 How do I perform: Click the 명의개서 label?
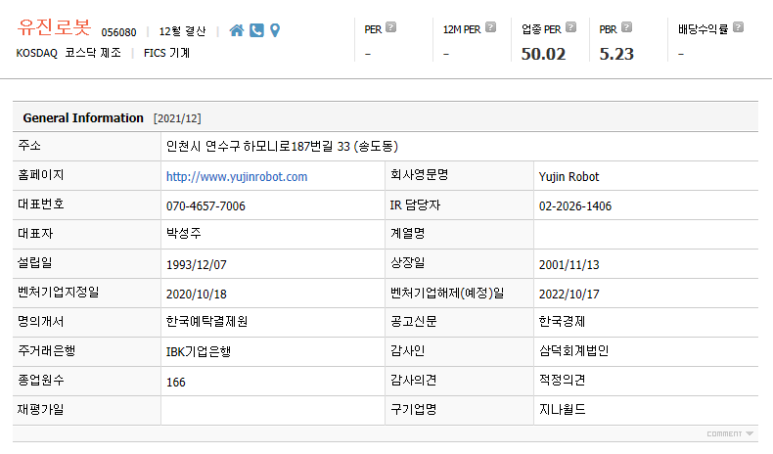41,321
